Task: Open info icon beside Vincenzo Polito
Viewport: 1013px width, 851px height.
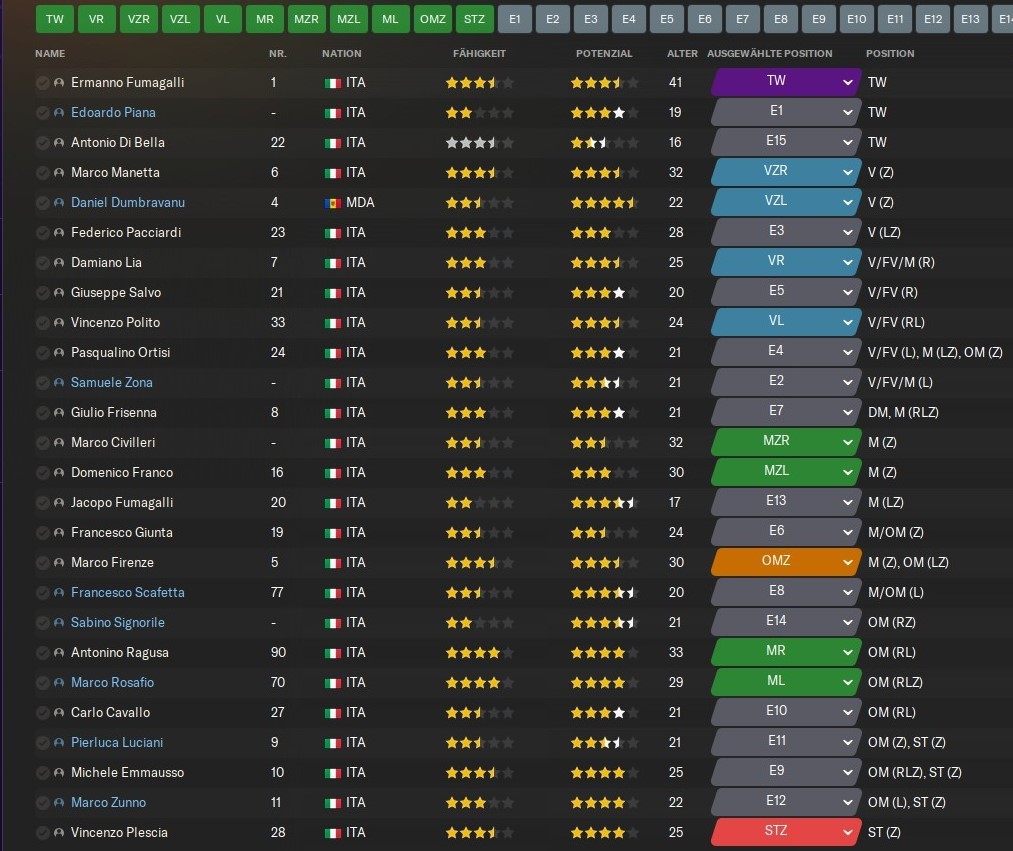Action: (x=59, y=322)
